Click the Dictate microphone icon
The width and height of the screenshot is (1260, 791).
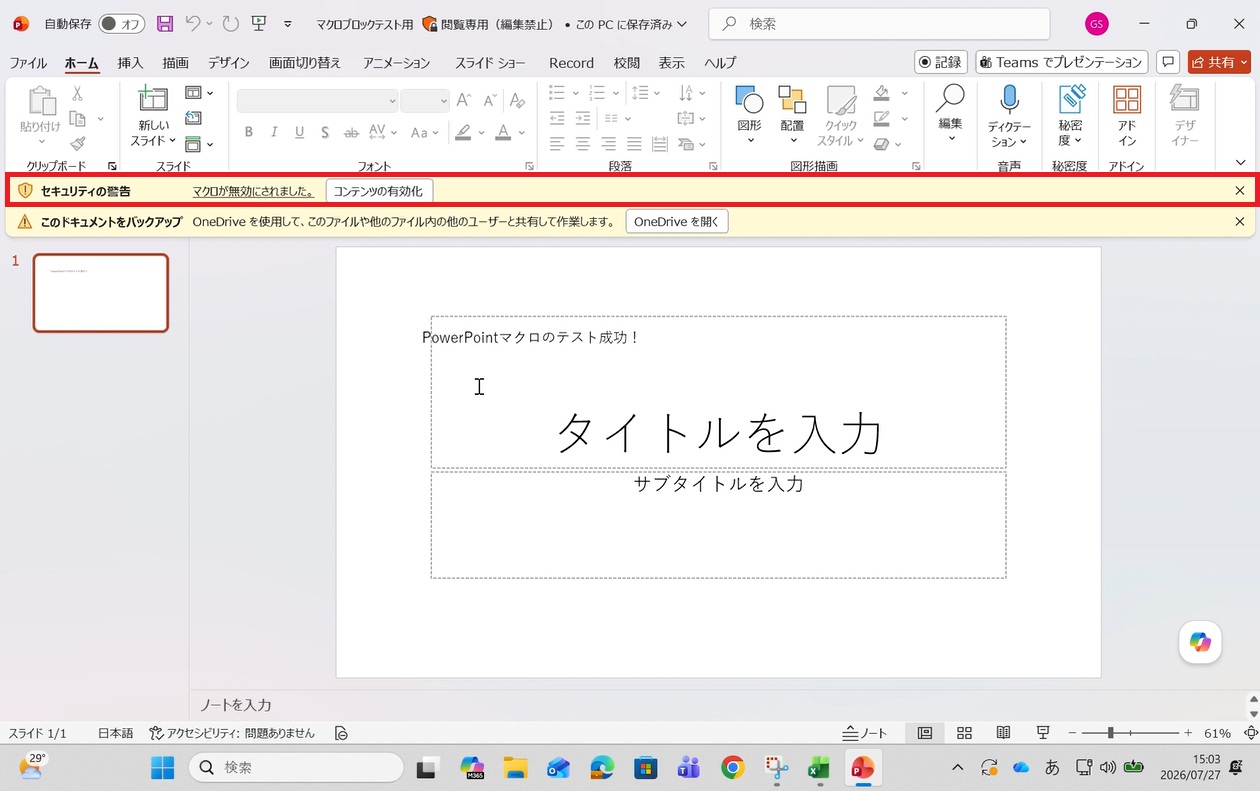click(x=1009, y=99)
